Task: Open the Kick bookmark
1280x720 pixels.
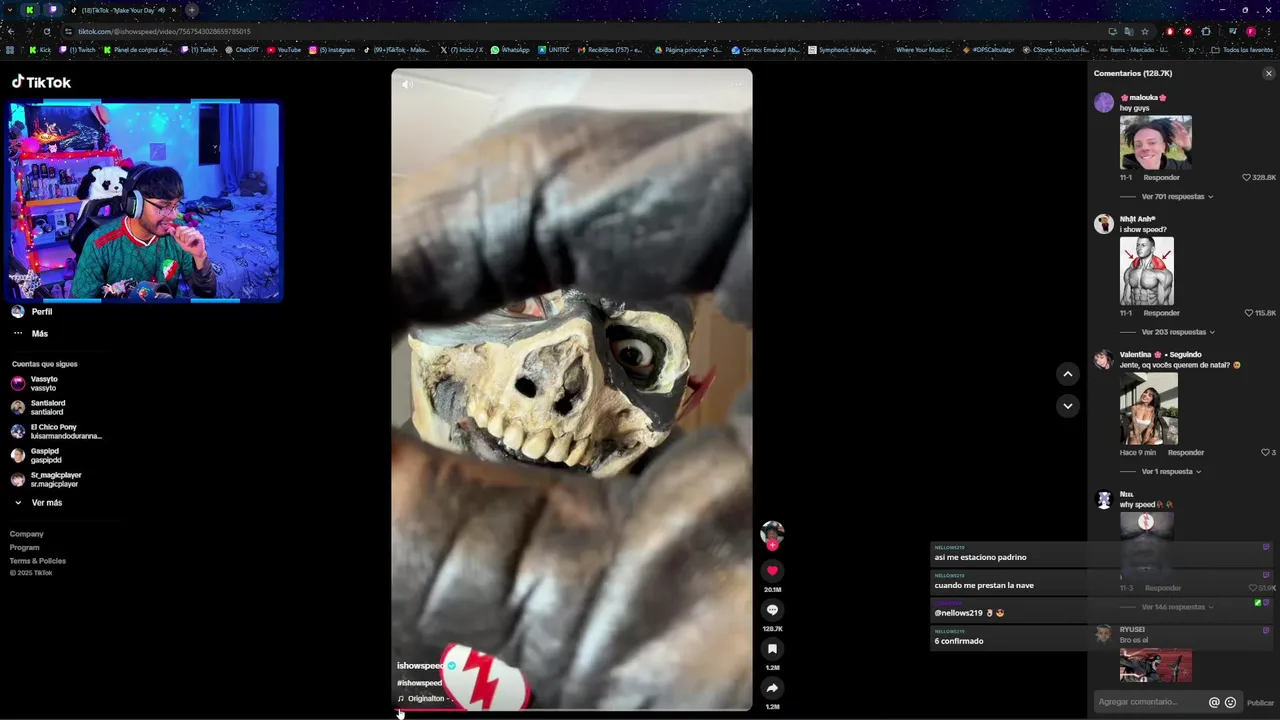Action: [x=40, y=49]
